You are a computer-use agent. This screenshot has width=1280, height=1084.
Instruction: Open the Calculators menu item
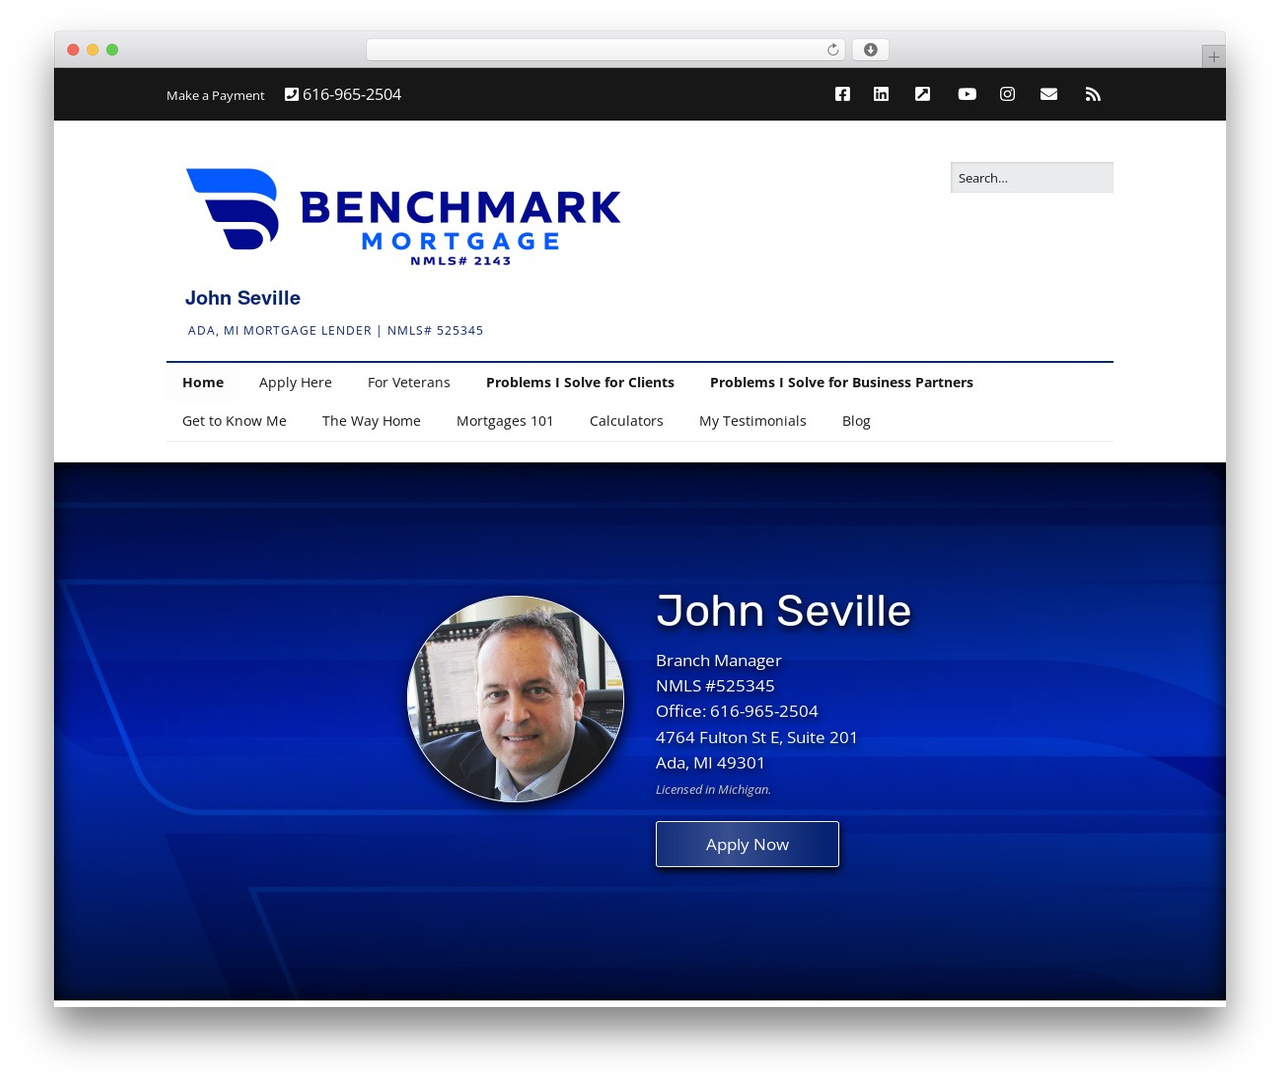(x=626, y=421)
